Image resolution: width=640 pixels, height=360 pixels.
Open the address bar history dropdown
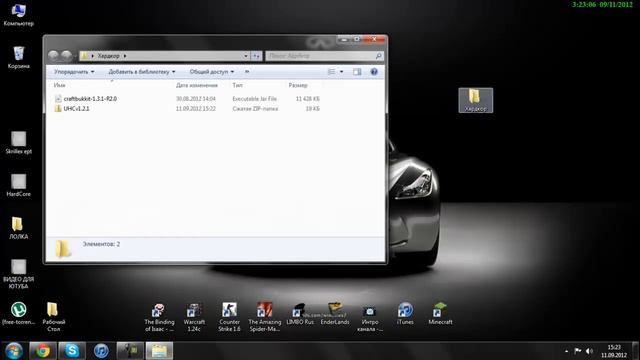(x=246, y=56)
